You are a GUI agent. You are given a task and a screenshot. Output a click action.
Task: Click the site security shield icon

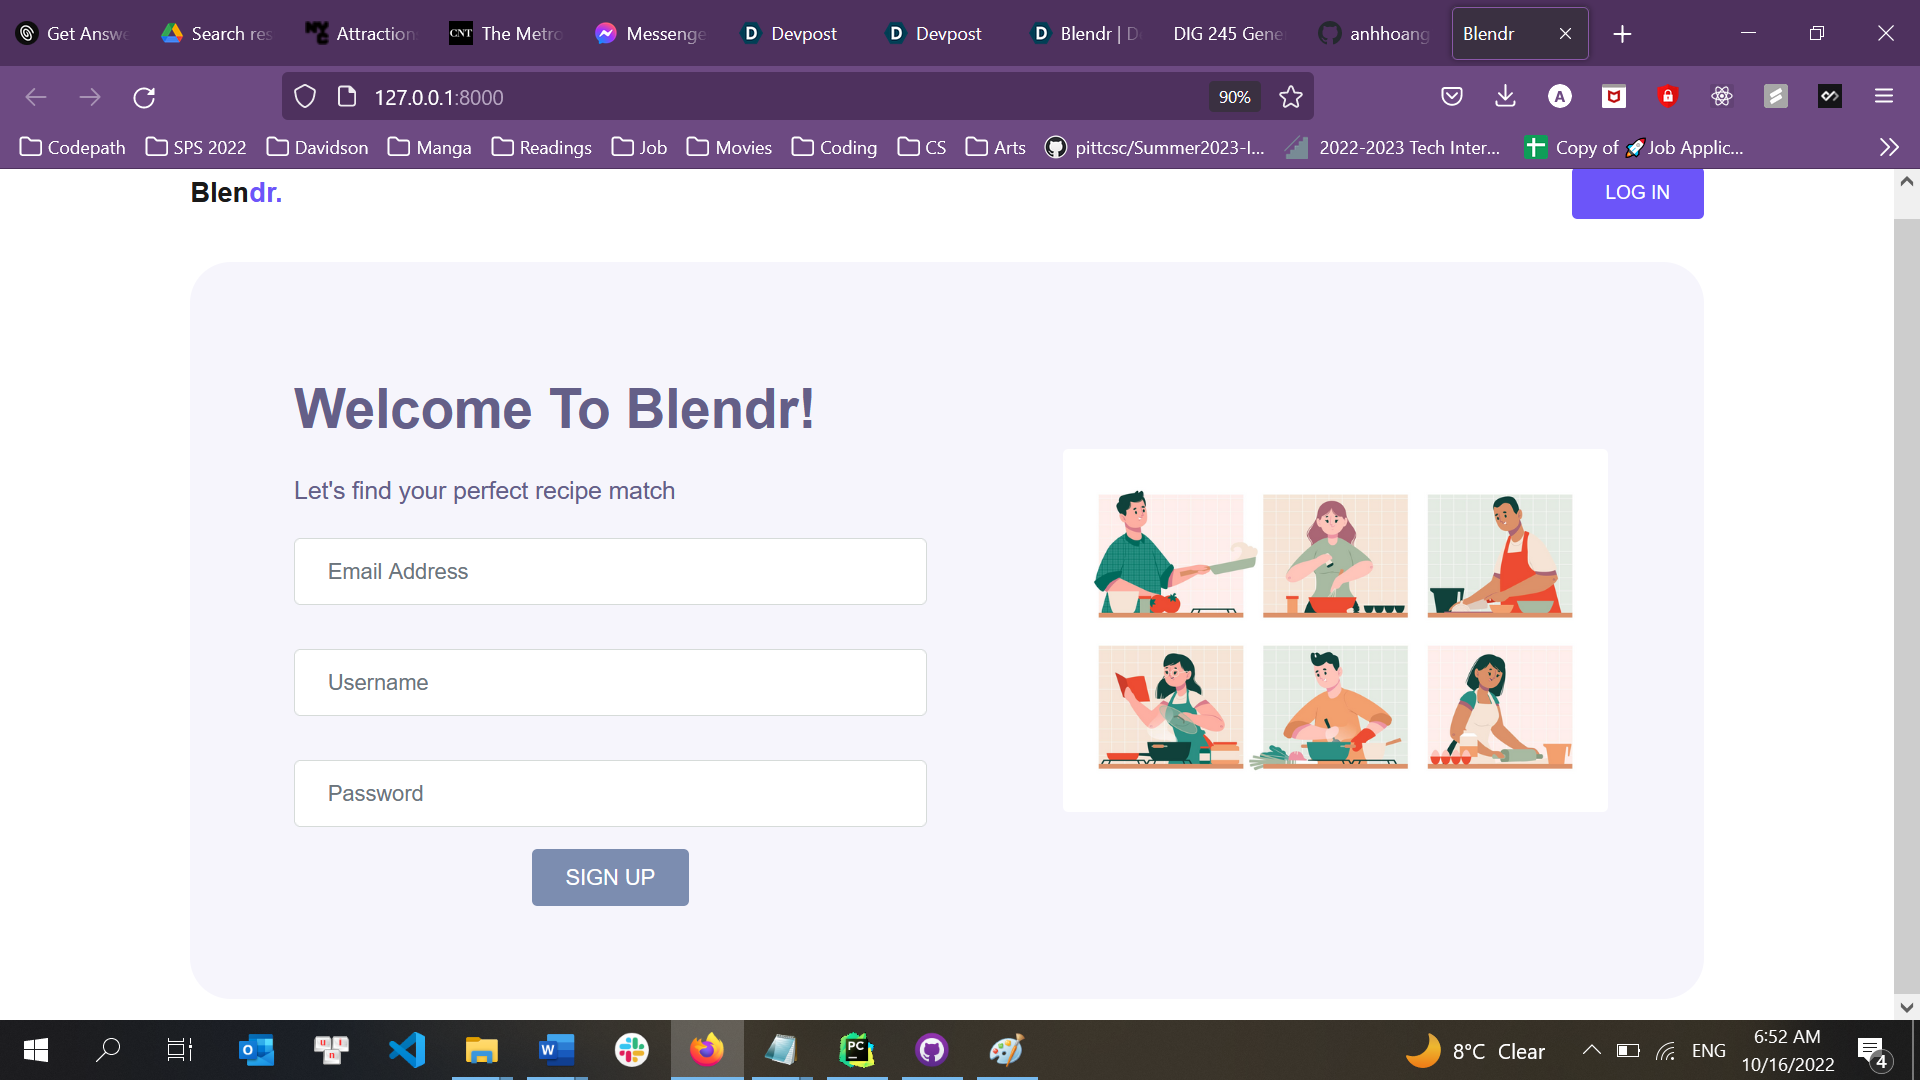tap(305, 97)
